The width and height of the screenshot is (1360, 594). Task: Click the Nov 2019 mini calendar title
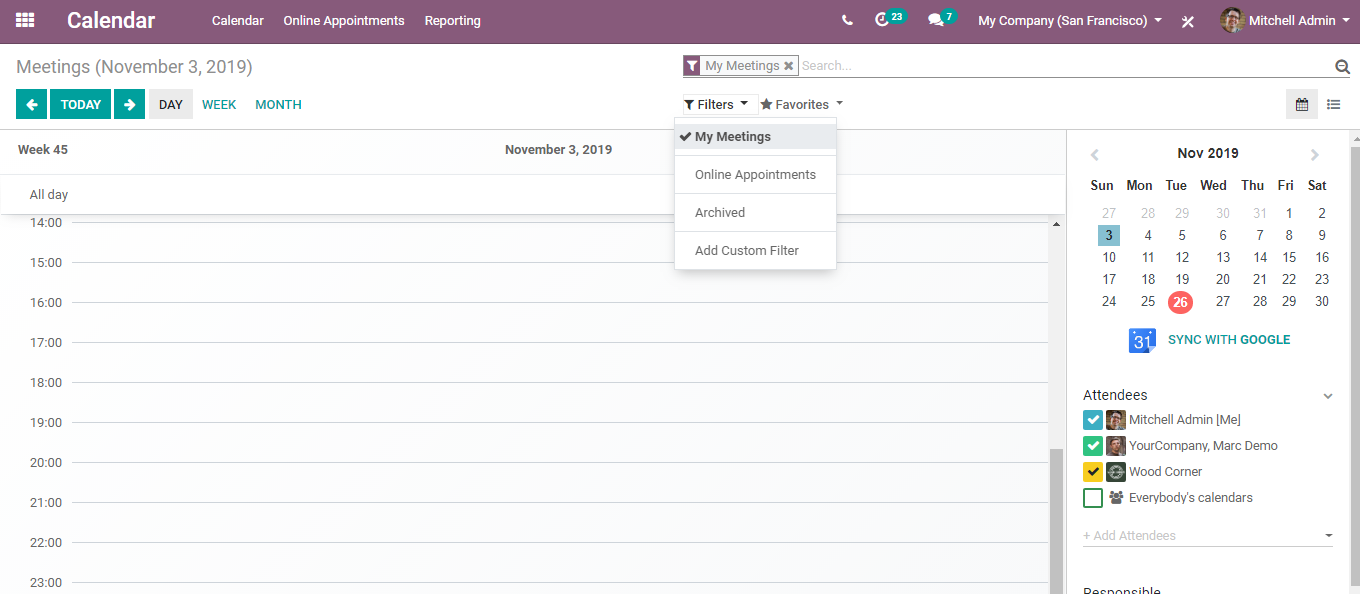1208,154
